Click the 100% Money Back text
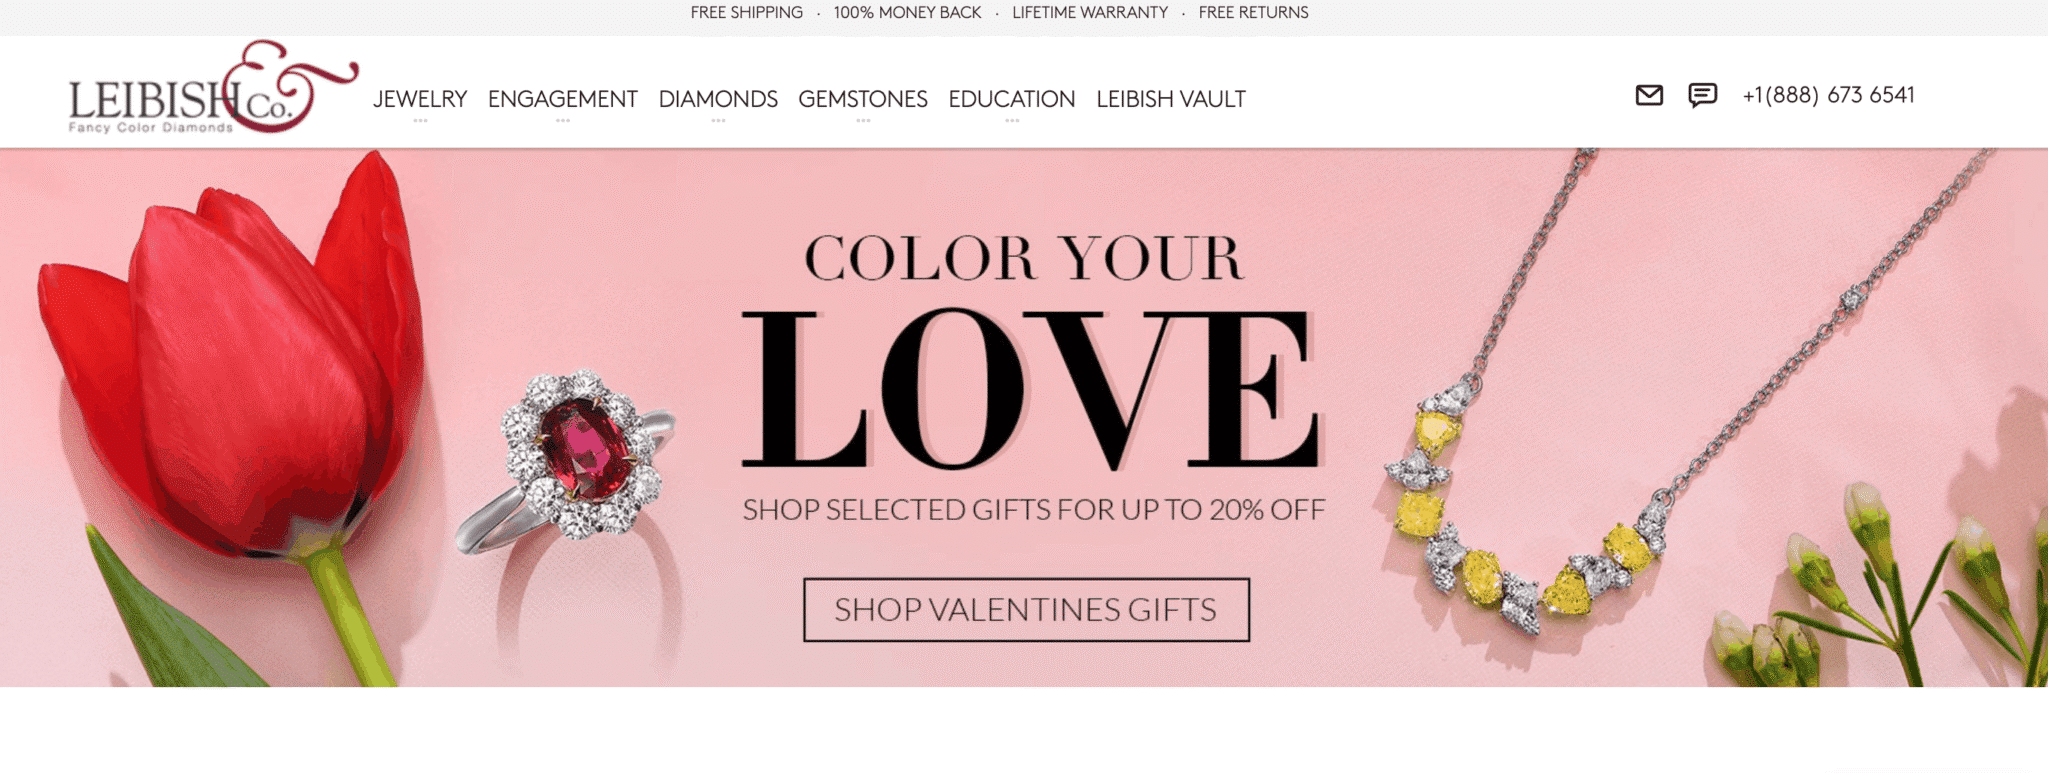Image resolution: width=2048 pixels, height=773 pixels. 908,13
